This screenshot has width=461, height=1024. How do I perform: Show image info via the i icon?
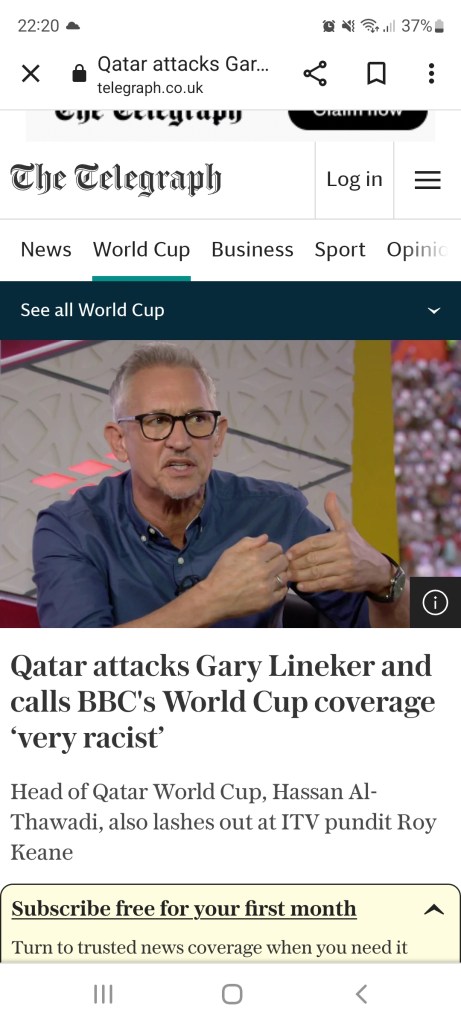[436, 603]
